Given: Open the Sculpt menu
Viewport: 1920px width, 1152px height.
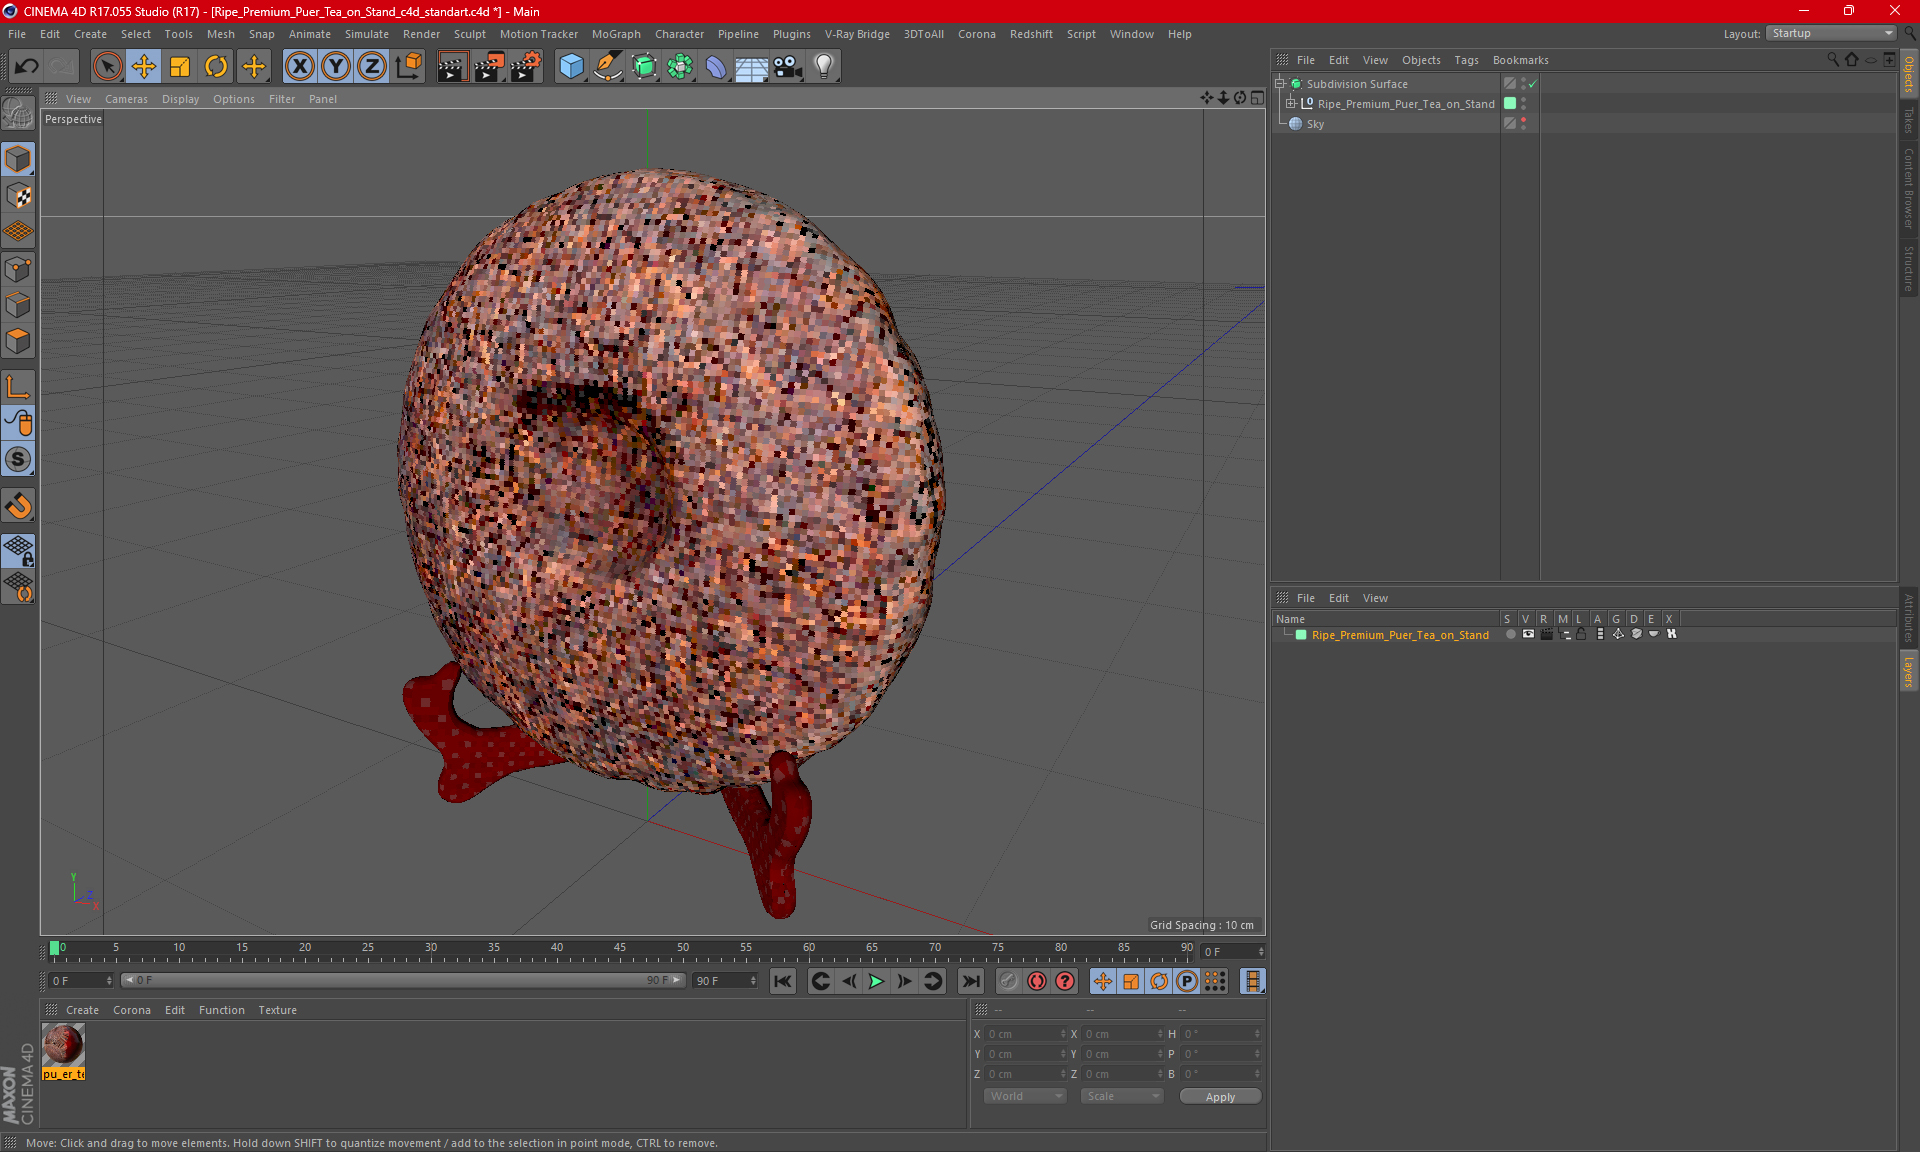Looking at the screenshot, I should (469, 34).
